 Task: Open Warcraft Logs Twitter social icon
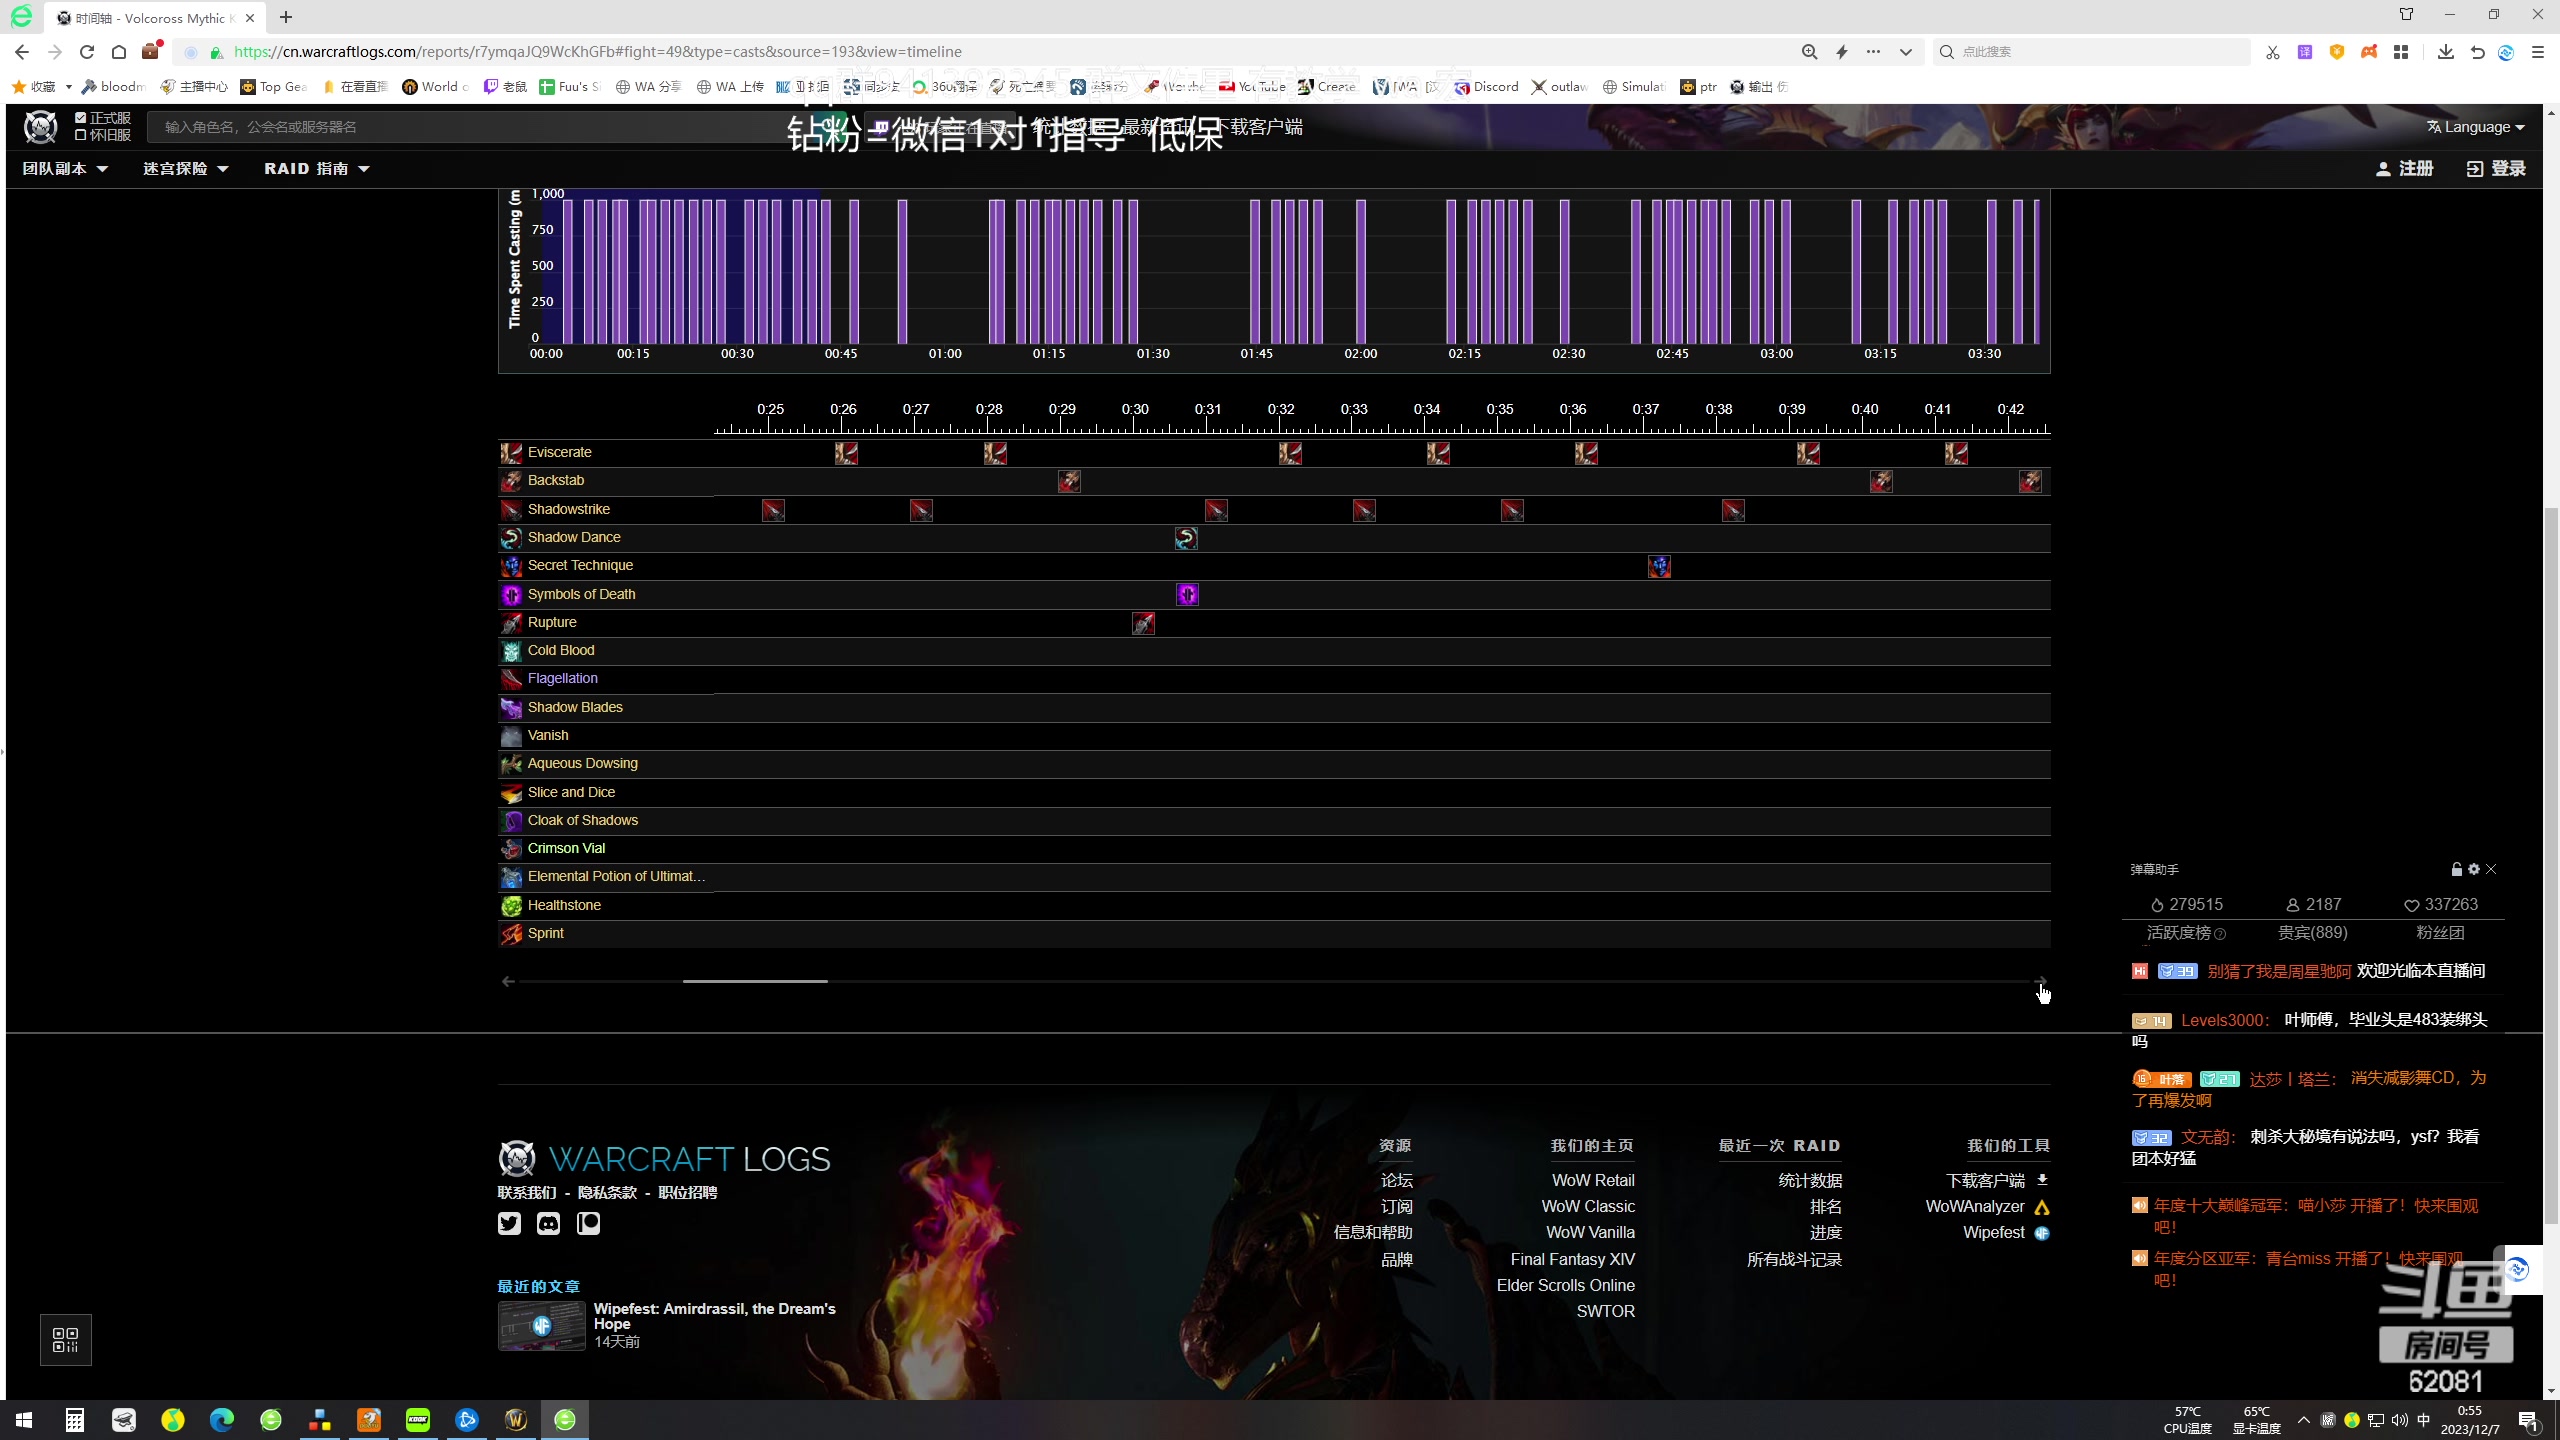[509, 1223]
